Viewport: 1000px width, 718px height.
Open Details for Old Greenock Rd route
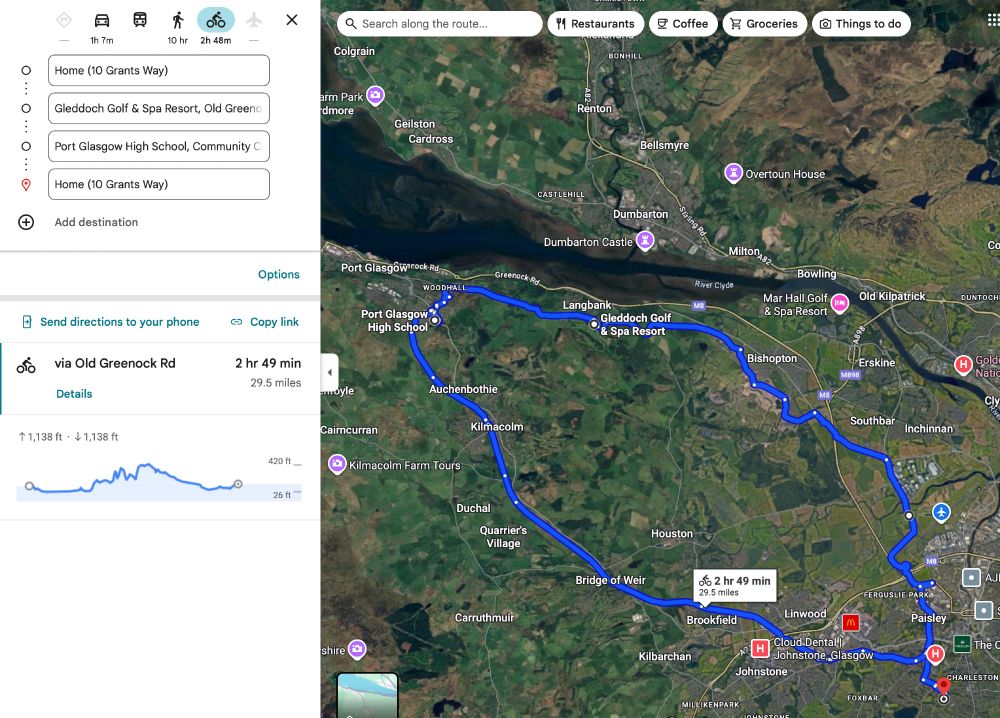click(x=74, y=394)
